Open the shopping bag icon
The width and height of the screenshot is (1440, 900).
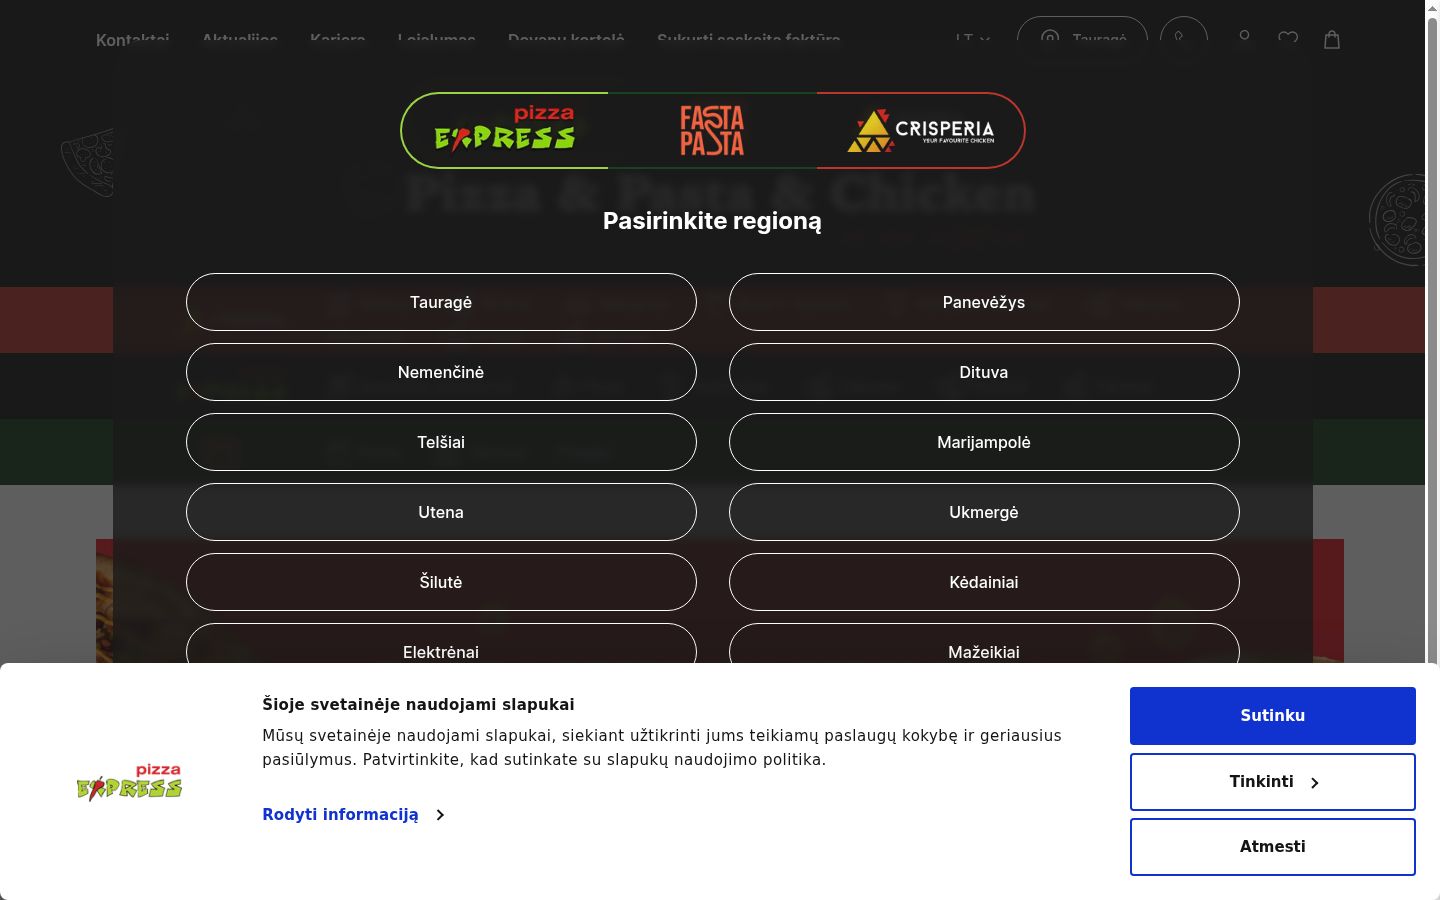pos(1332,39)
